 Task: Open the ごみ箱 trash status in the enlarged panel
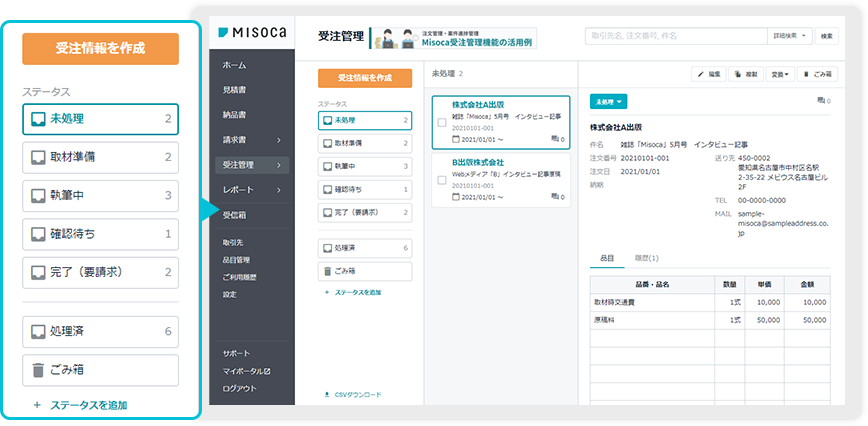[x=100, y=369]
